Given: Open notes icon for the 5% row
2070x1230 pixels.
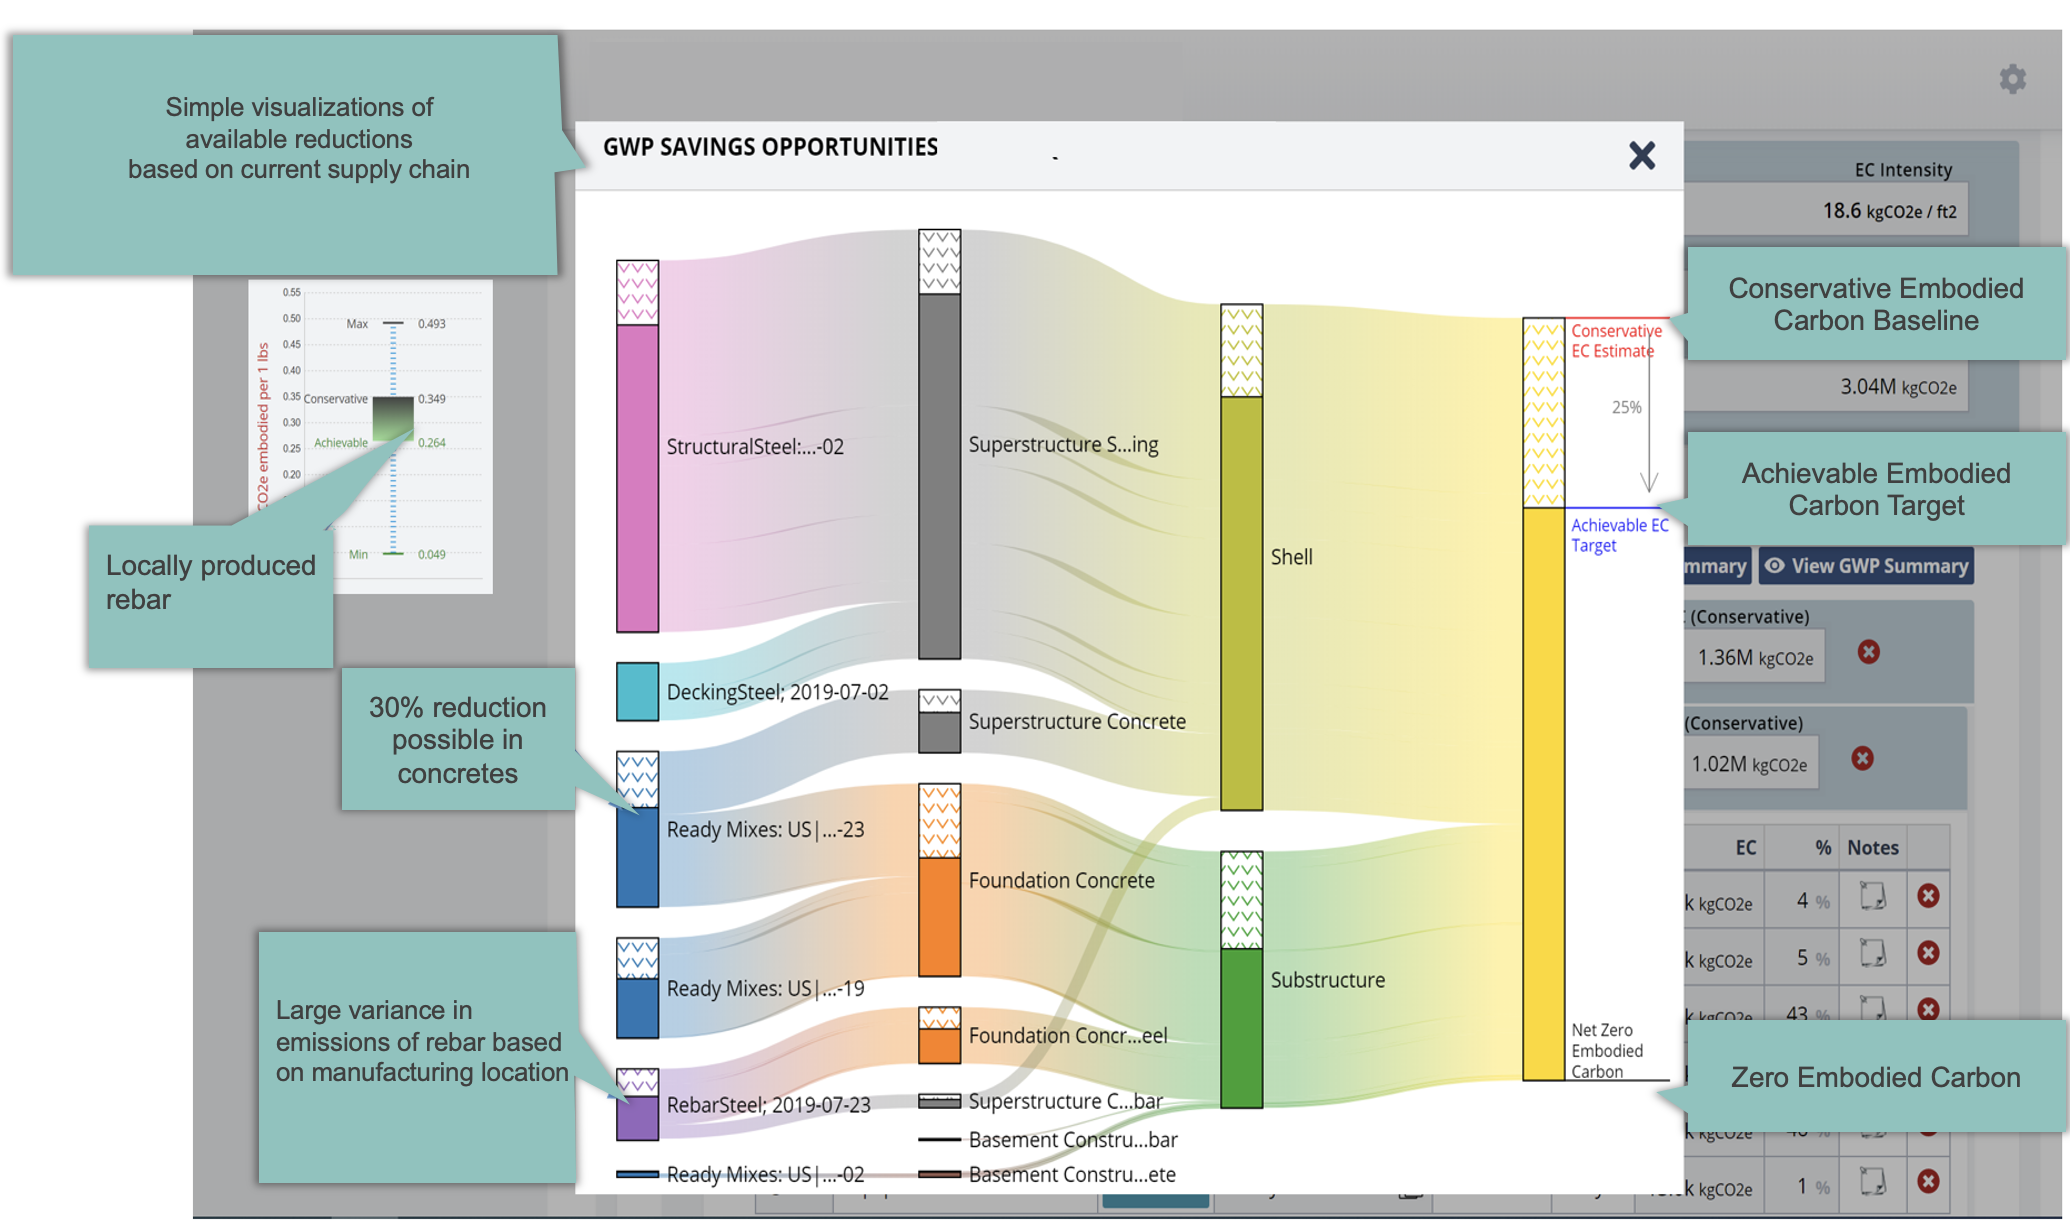Looking at the screenshot, I should coord(1872,953).
